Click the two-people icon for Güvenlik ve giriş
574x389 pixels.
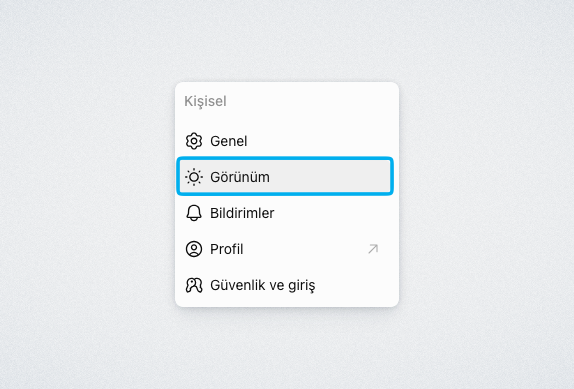194,285
